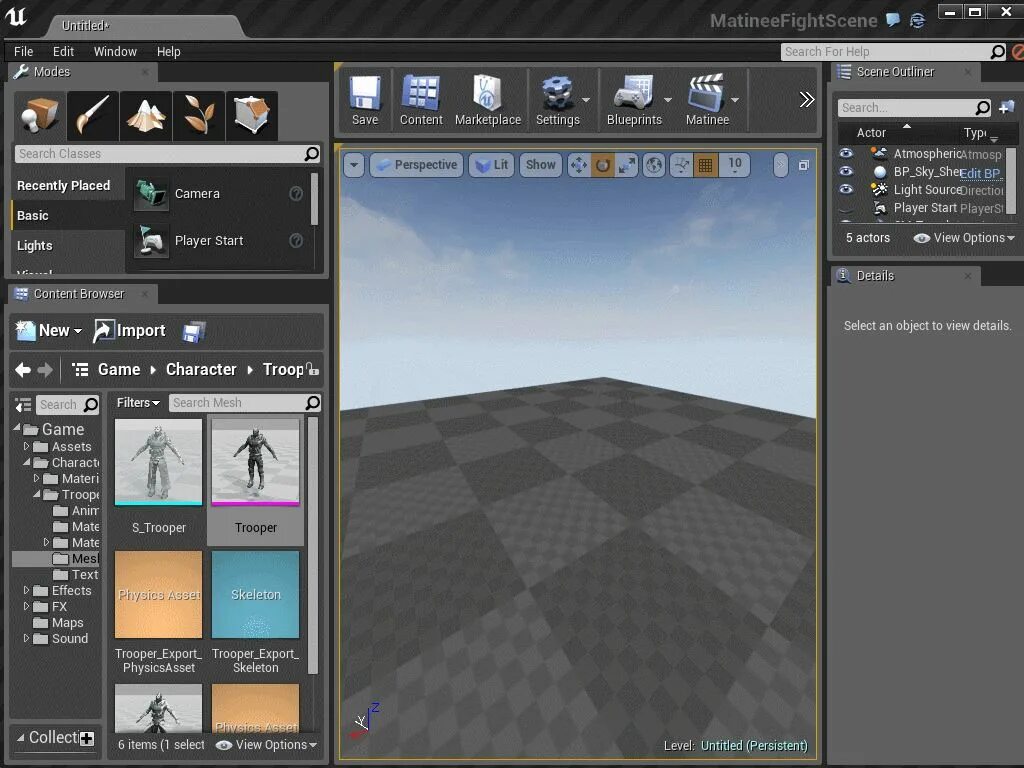
Task: Toggle surface snapping in viewport toolbar
Action: coord(682,165)
